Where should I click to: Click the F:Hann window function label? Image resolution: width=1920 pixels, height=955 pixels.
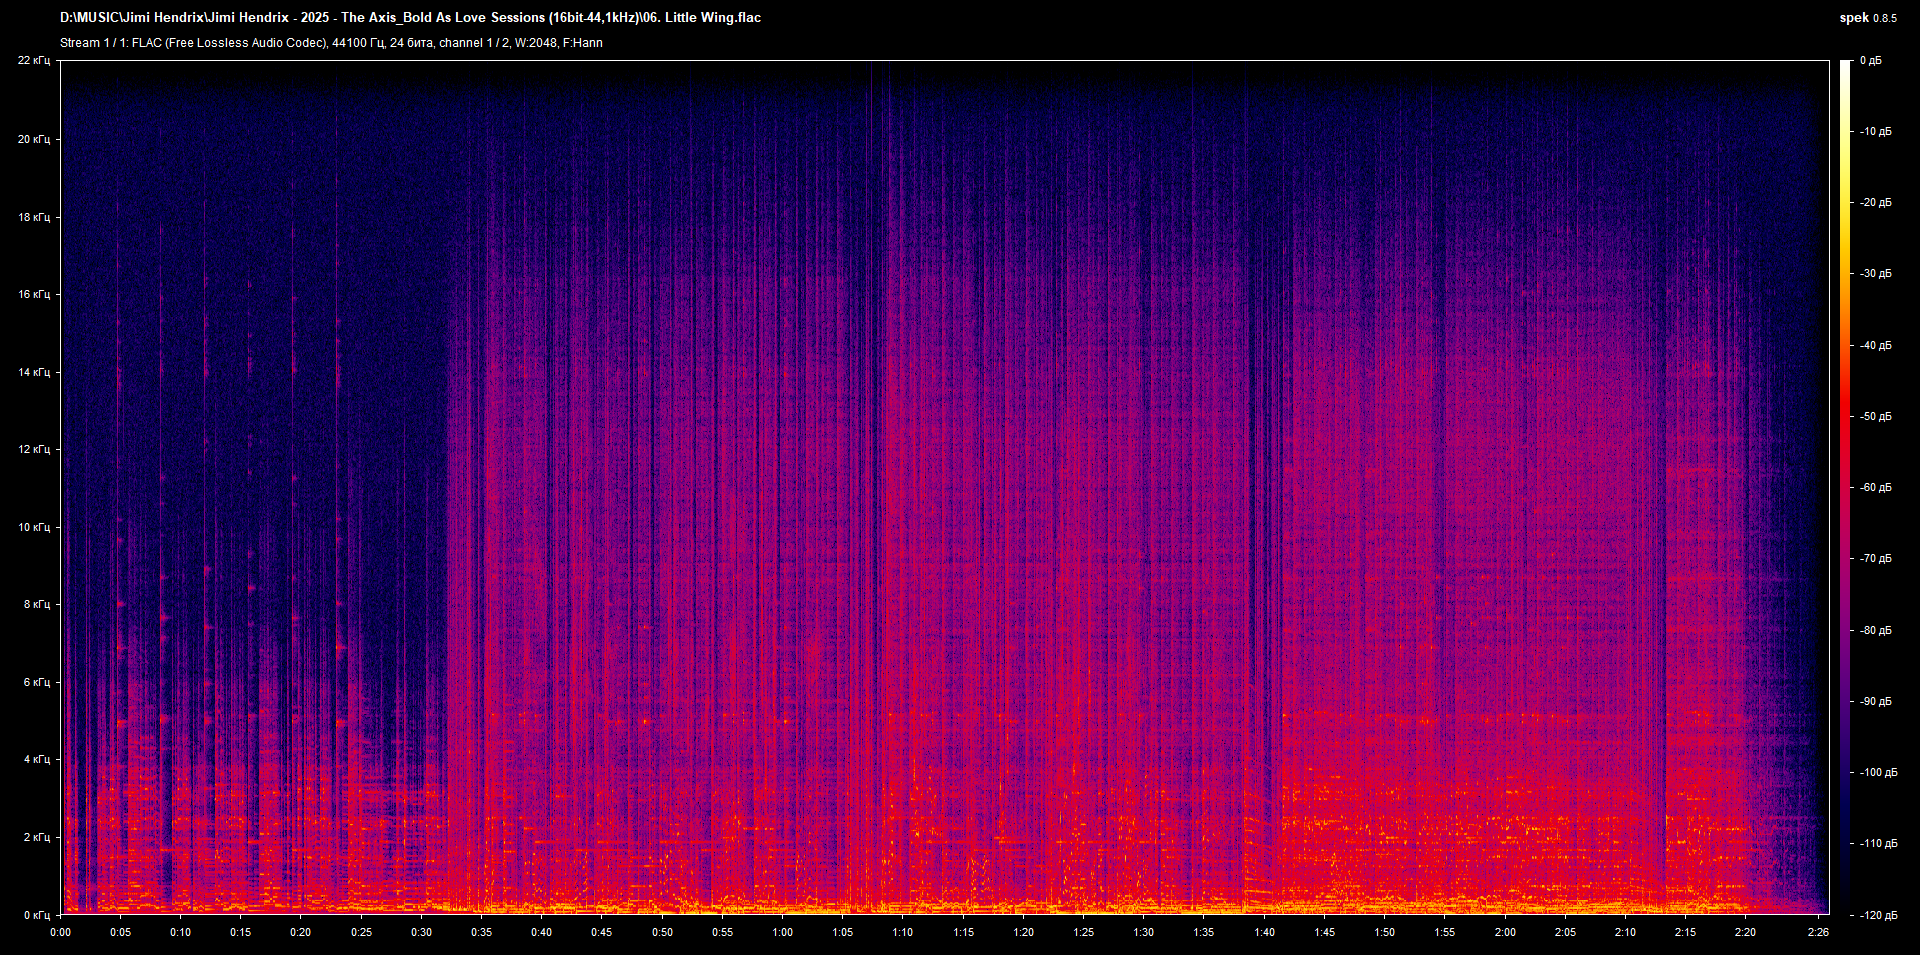coord(583,42)
